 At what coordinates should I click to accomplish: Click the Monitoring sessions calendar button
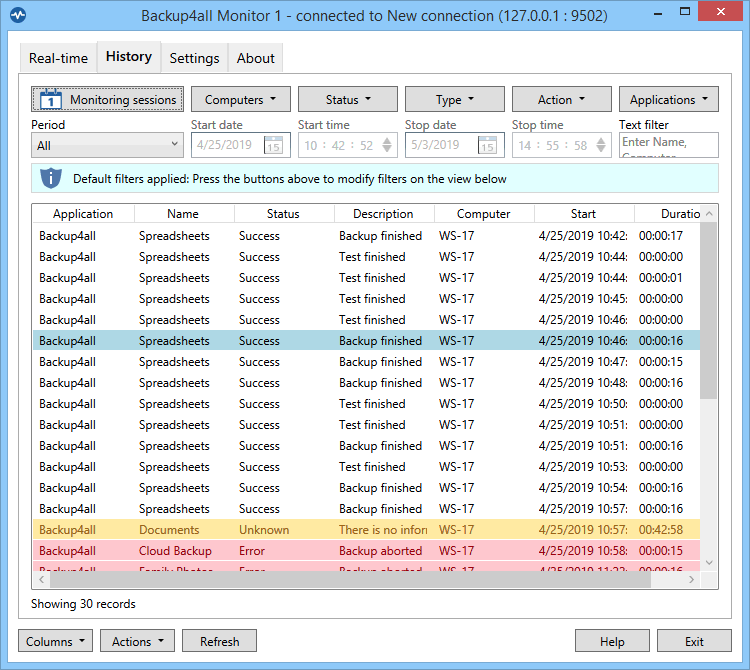(x=108, y=99)
